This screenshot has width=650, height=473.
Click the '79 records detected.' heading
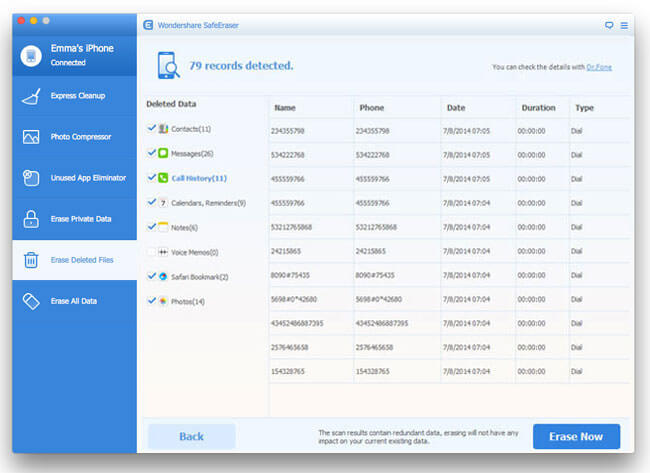pyautogui.click(x=241, y=65)
